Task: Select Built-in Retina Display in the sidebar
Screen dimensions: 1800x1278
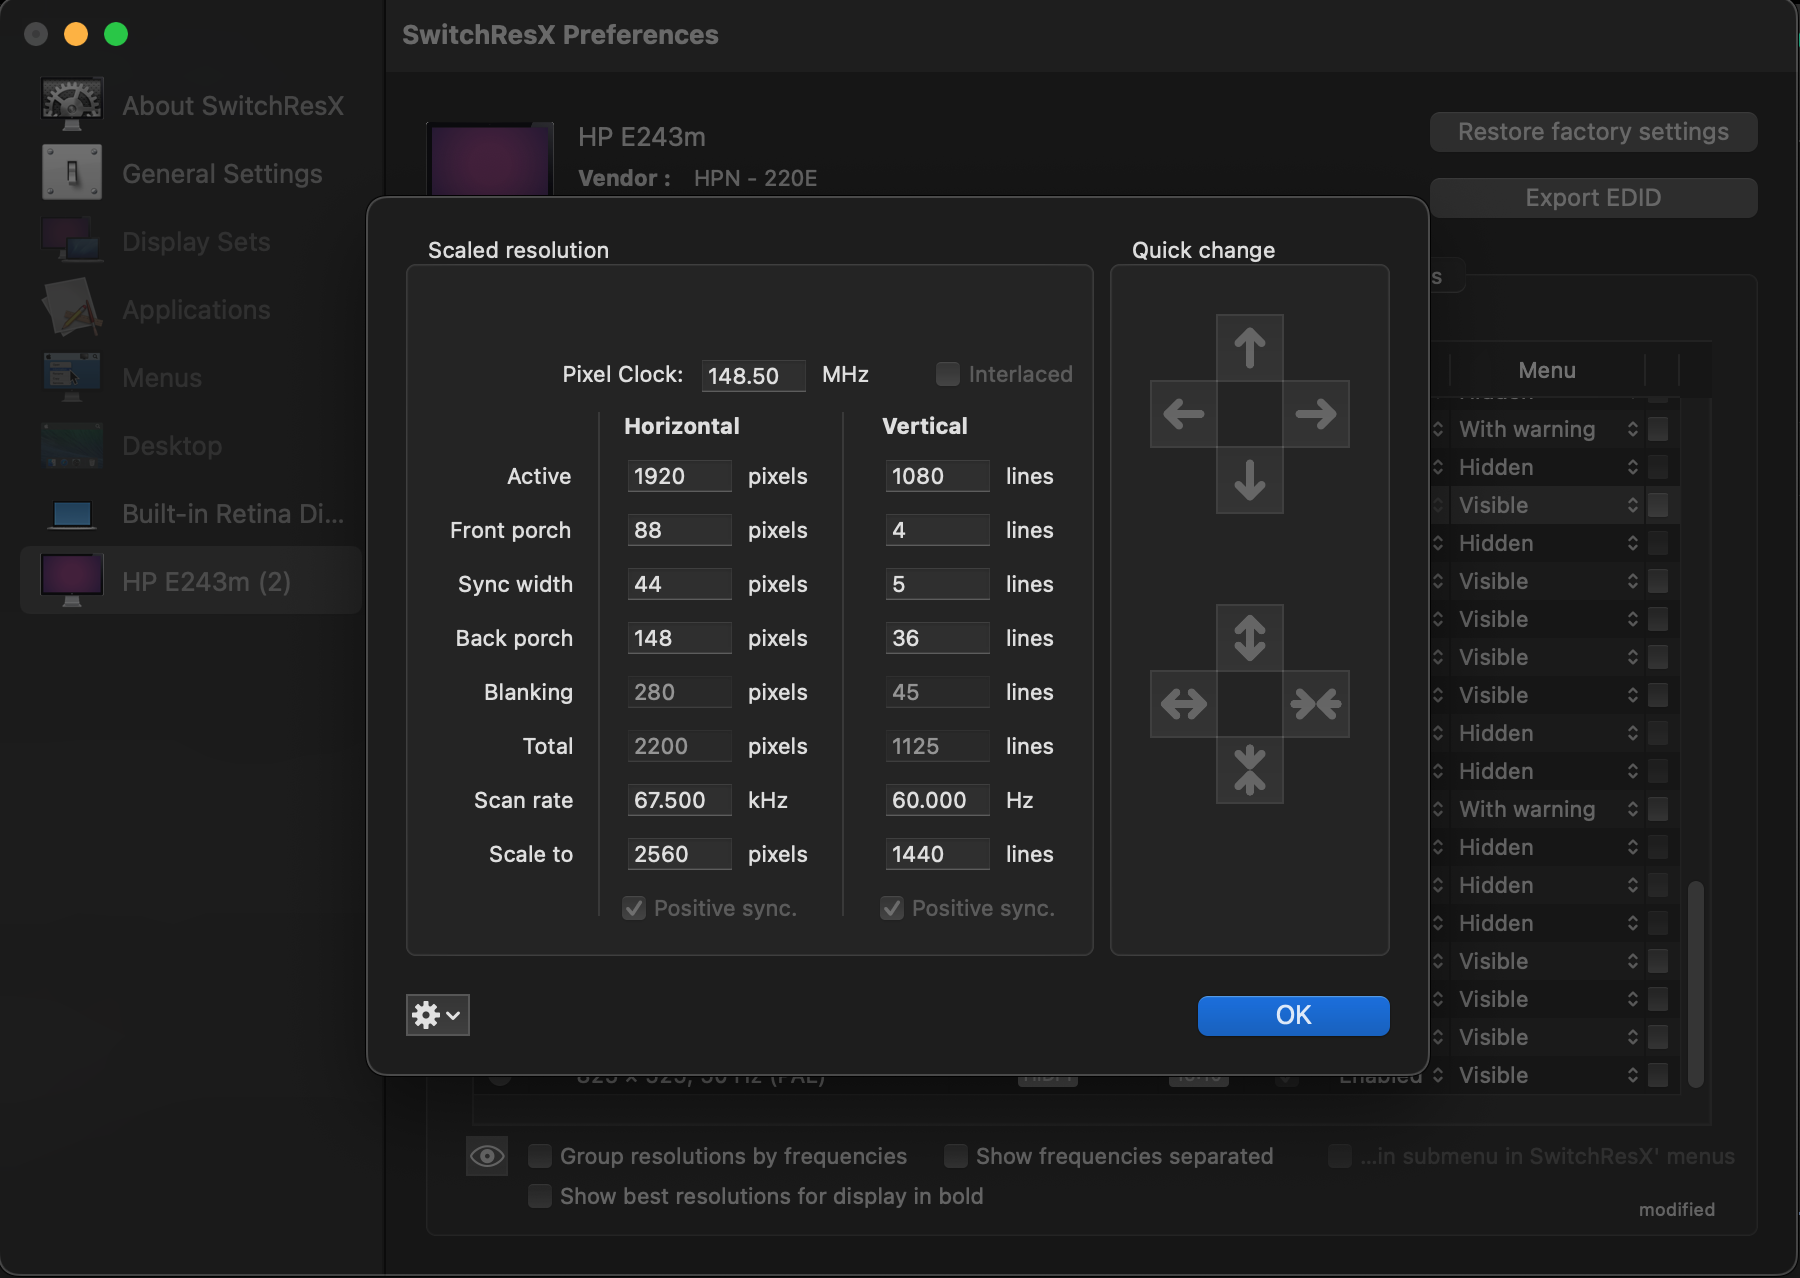Action: point(191,513)
